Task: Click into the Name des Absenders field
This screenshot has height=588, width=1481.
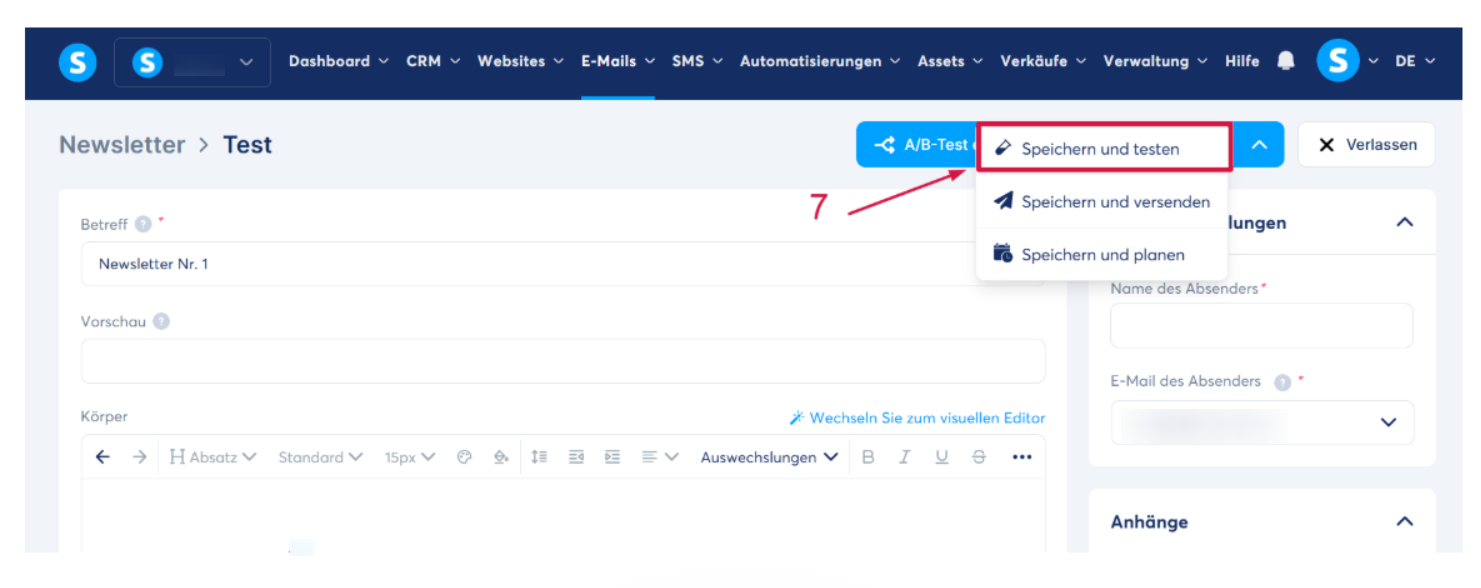Action: (1262, 326)
